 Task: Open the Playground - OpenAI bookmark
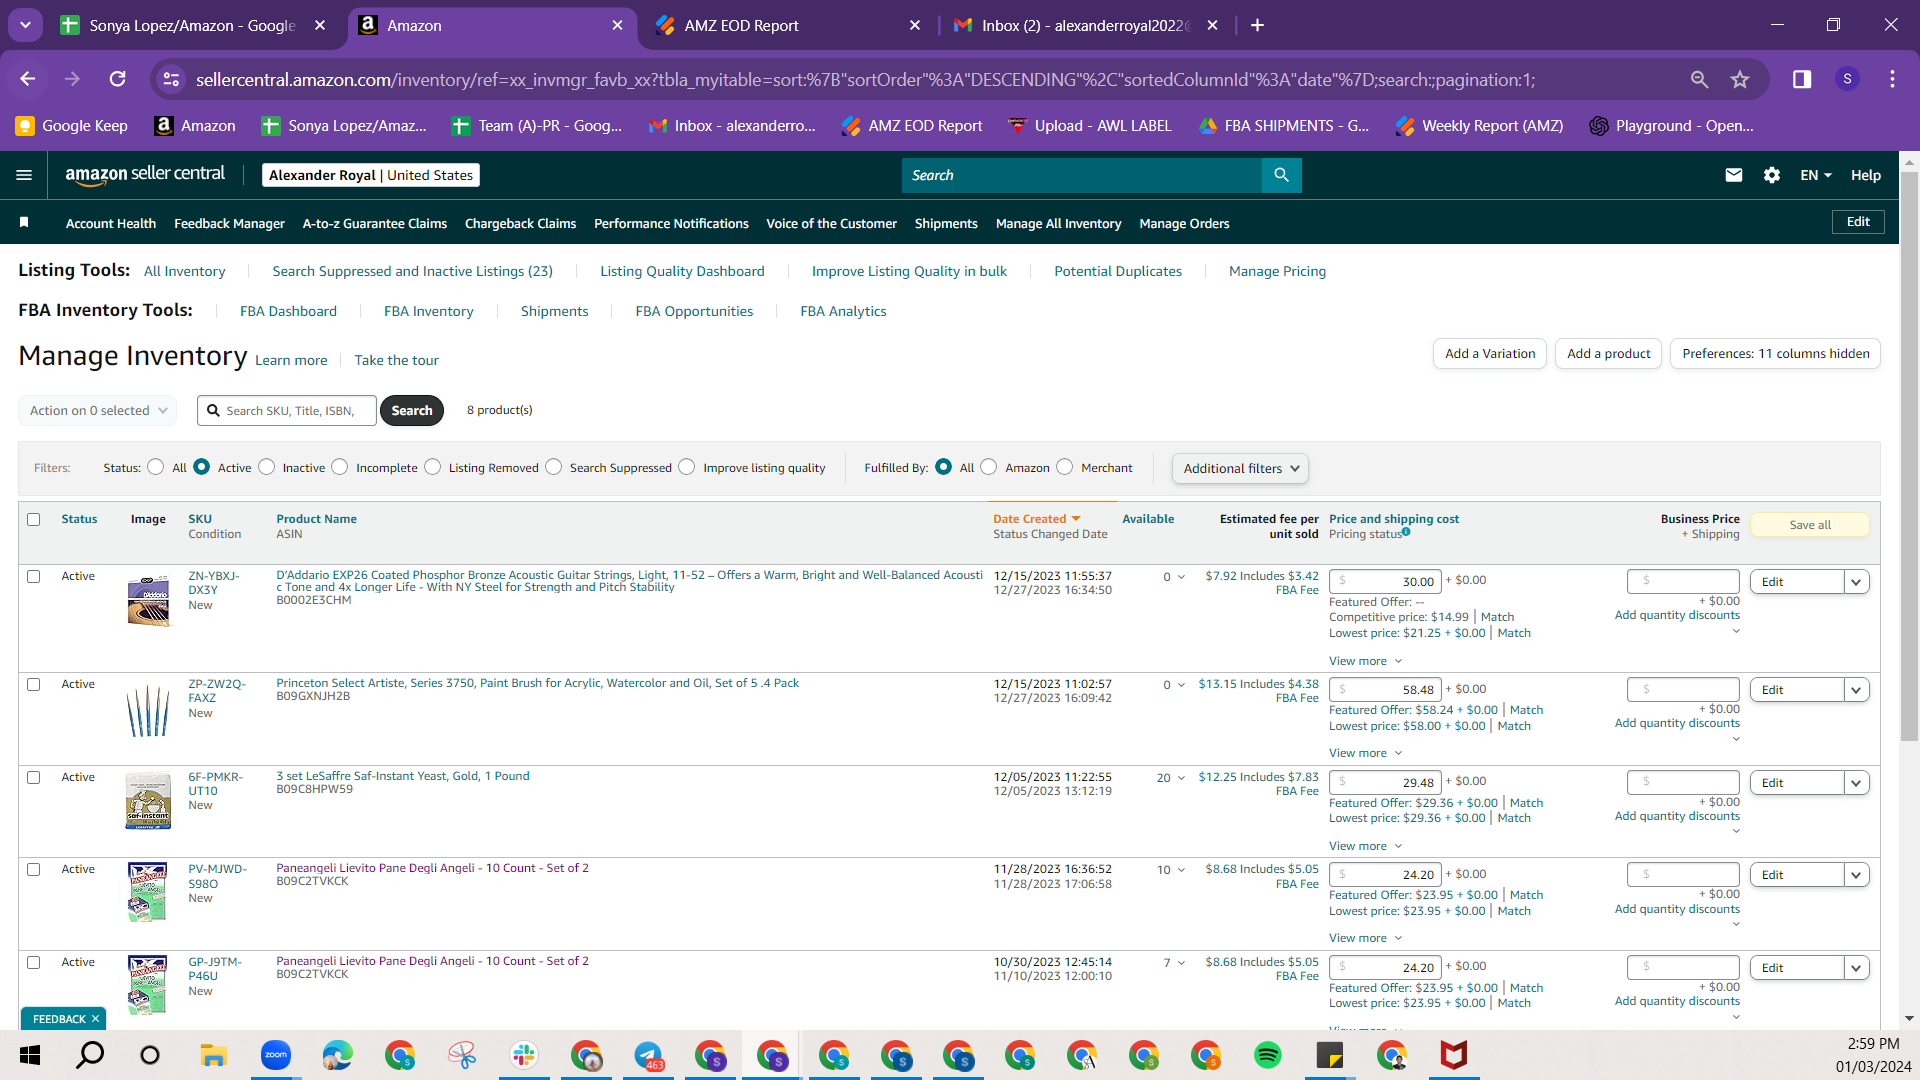click(1671, 125)
